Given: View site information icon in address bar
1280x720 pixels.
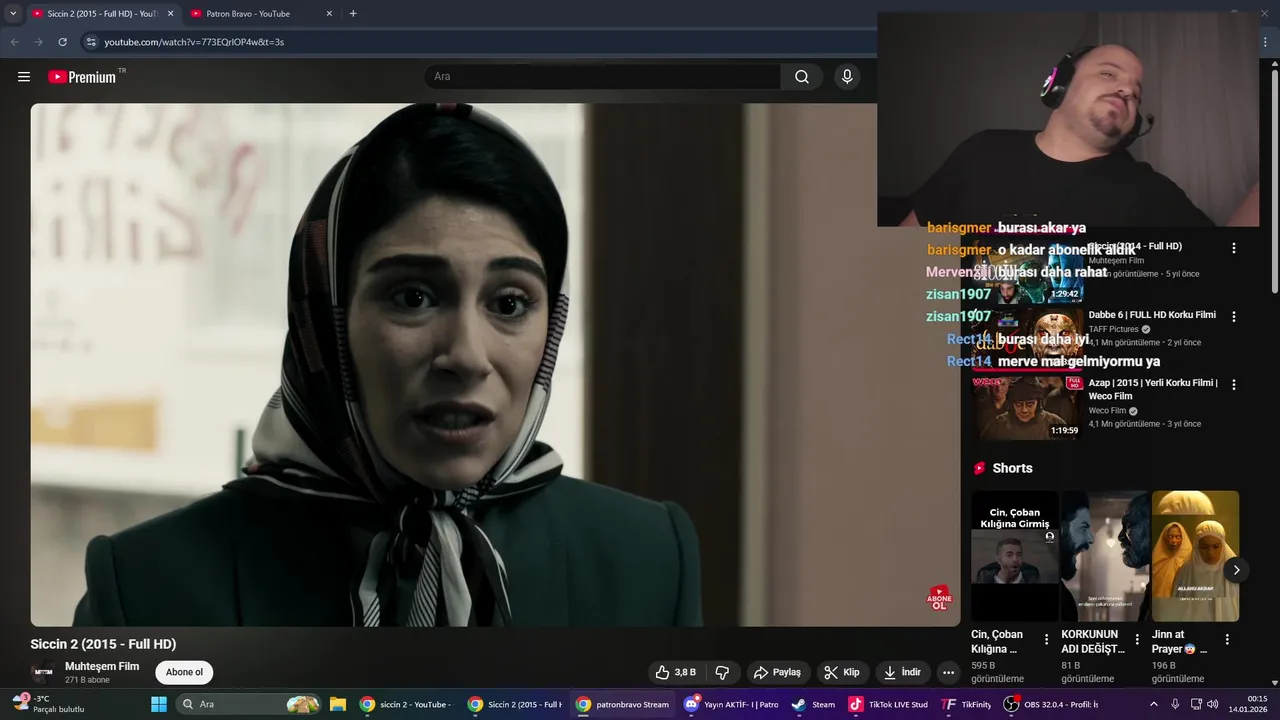Looking at the screenshot, I should (91, 42).
